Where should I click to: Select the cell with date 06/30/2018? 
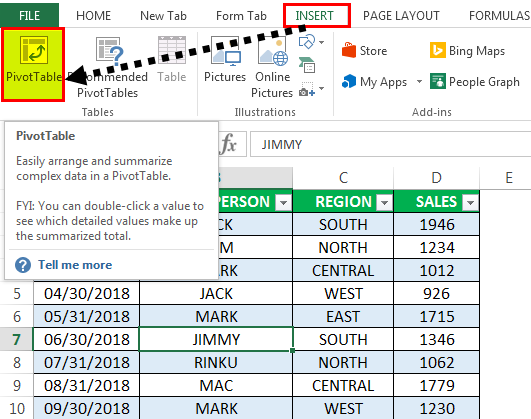pyautogui.click(x=86, y=339)
